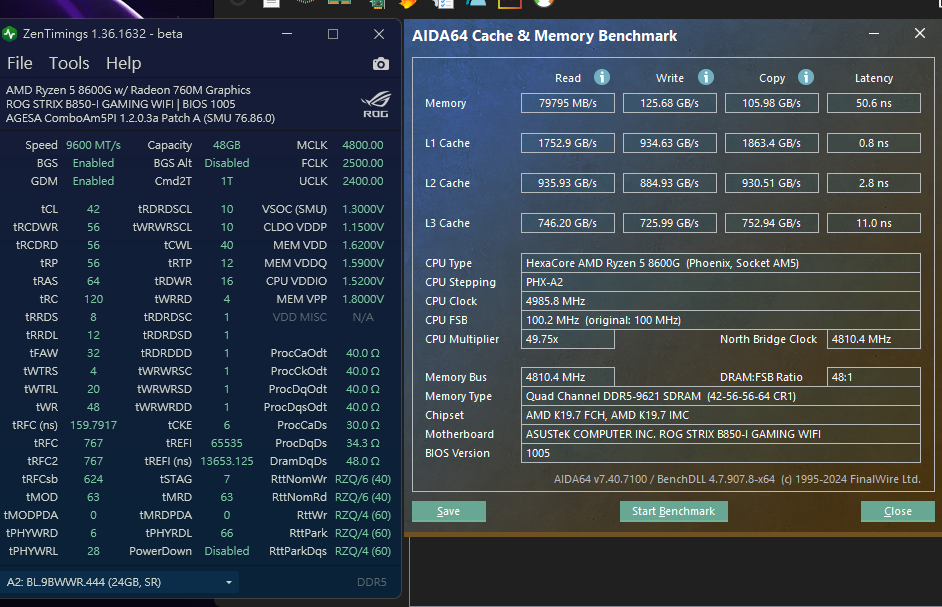Click Memory Read result 79795 MB/s

pos(568,103)
